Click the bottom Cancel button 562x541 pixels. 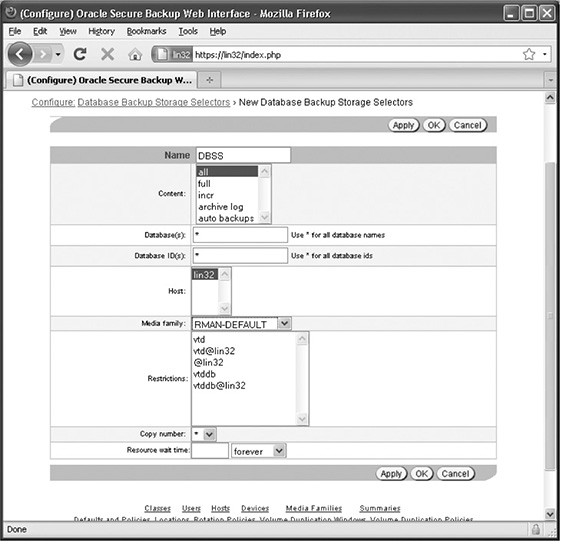click(455, 474)
